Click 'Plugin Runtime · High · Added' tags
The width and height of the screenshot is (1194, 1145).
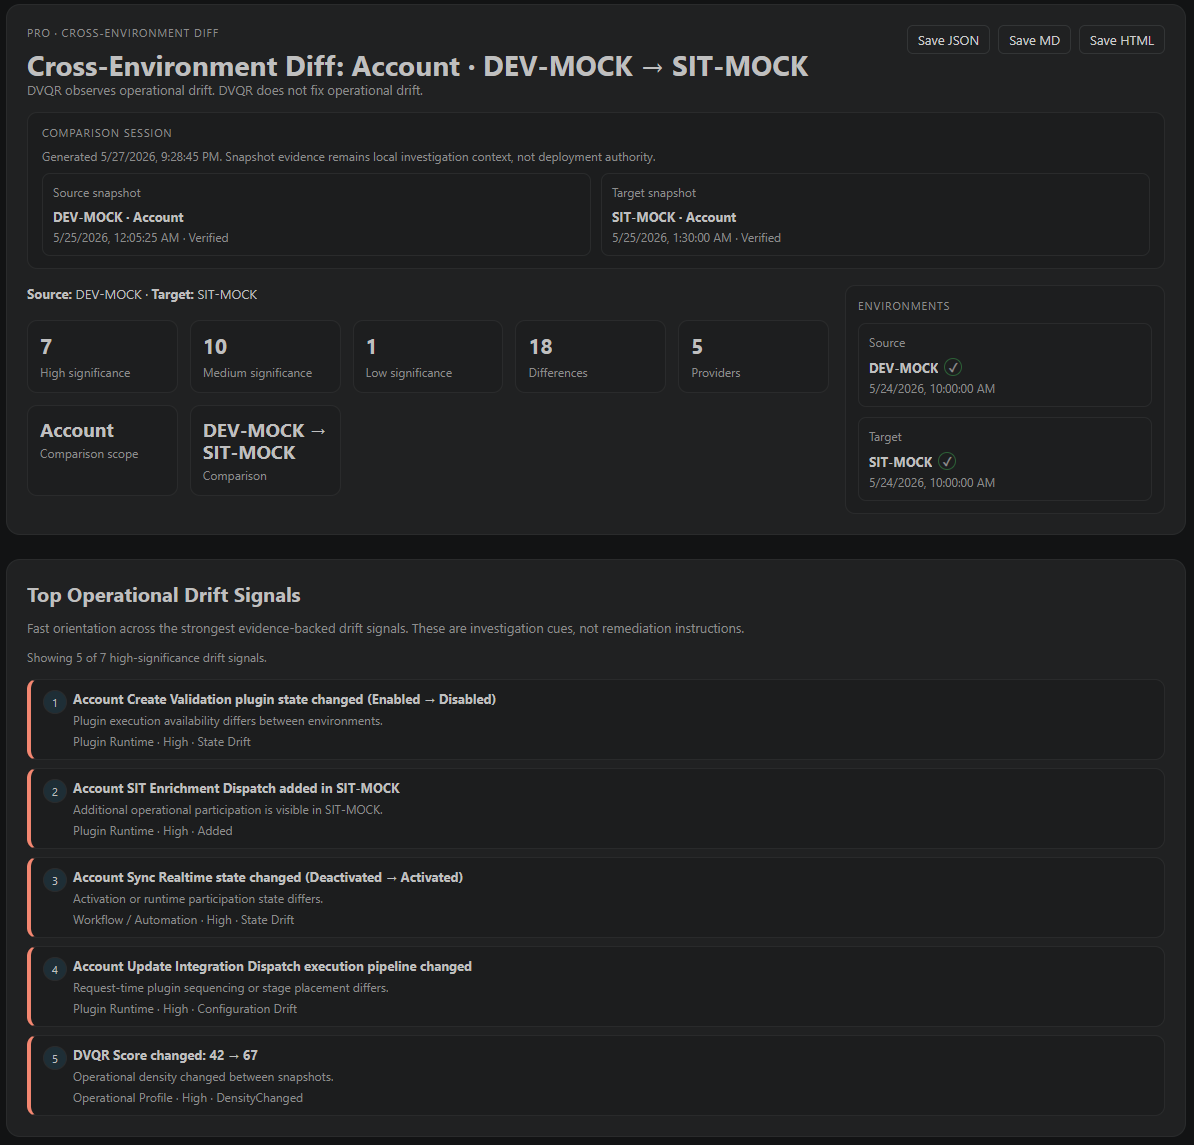152,831
